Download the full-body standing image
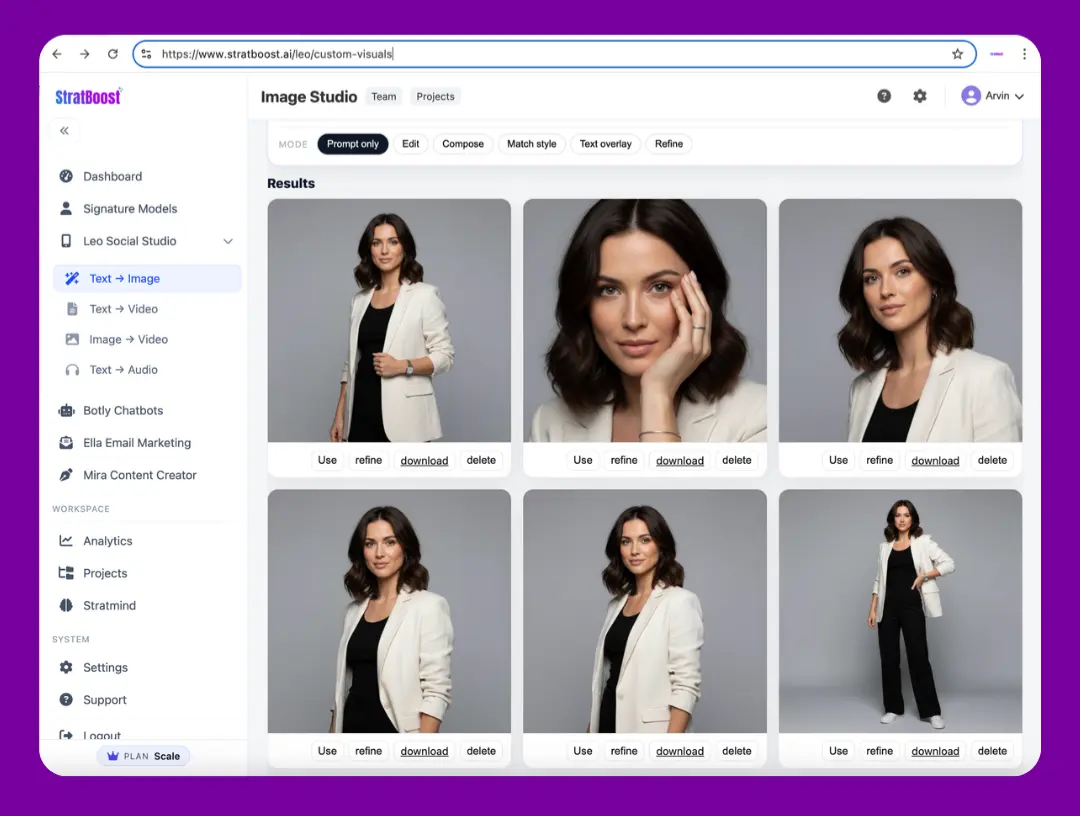 pyautogui.click(x=935, y=751)
